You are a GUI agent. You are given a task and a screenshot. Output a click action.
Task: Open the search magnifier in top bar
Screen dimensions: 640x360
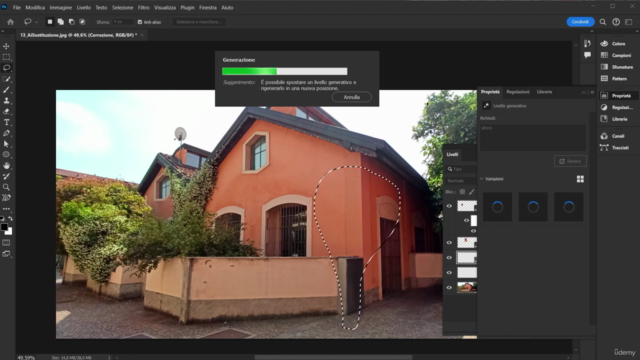pos(603,22)
